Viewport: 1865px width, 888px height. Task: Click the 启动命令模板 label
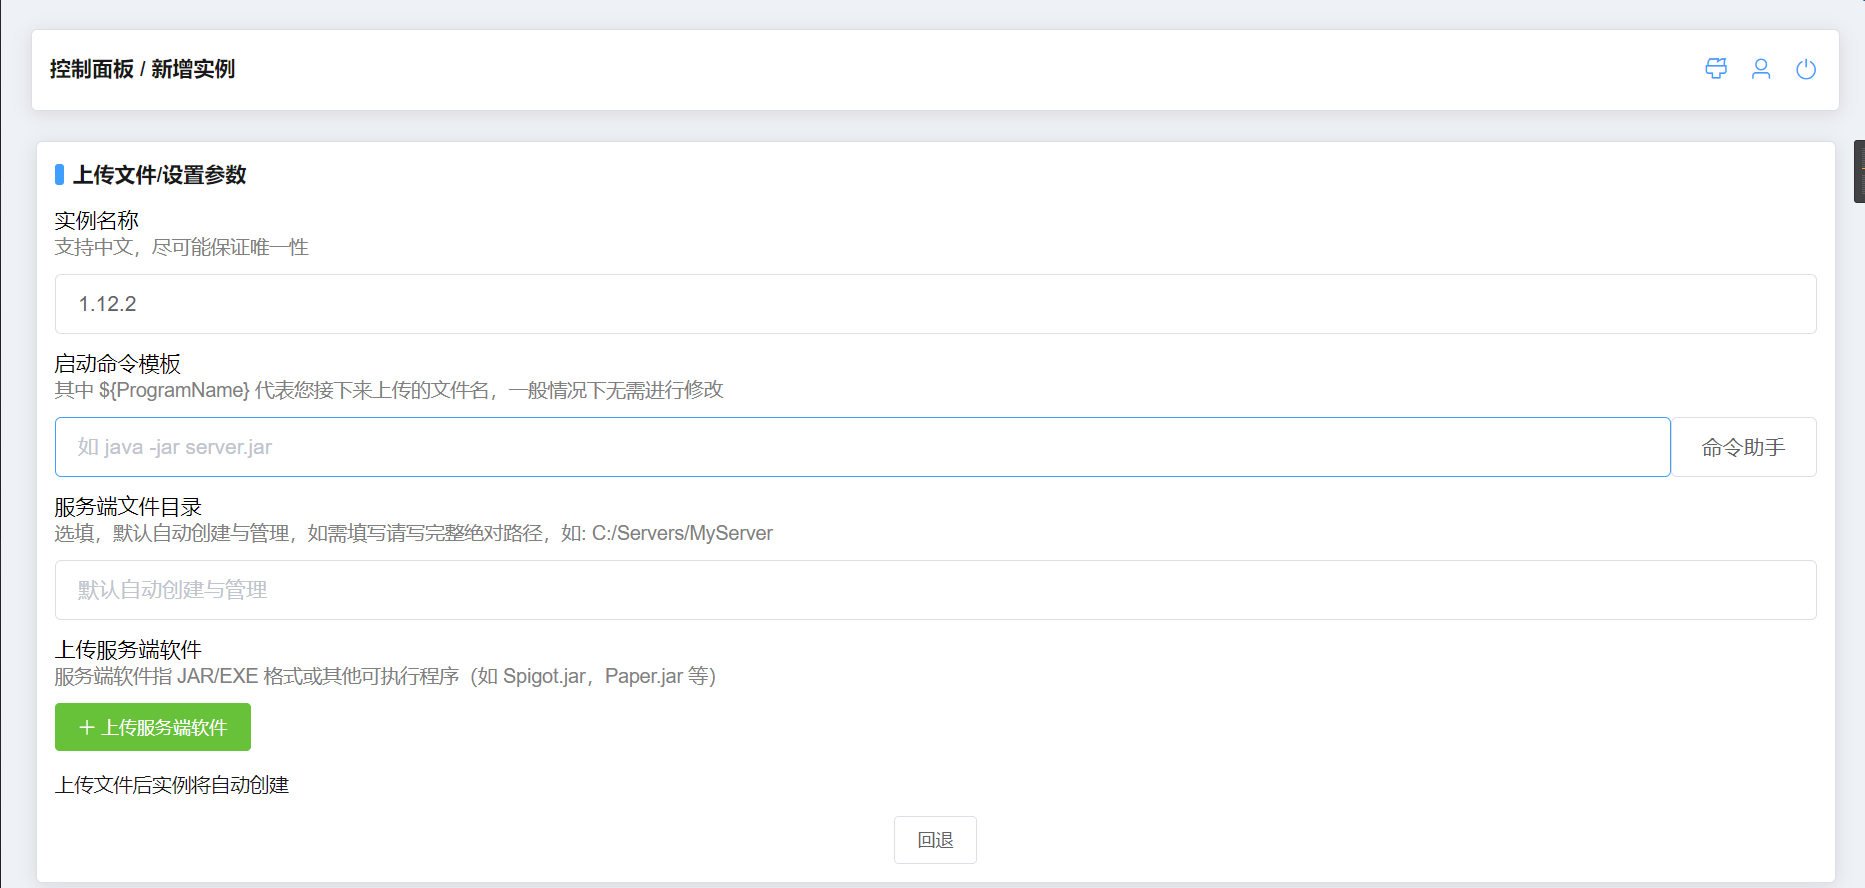pyautogui.click(x=118, y=364)
